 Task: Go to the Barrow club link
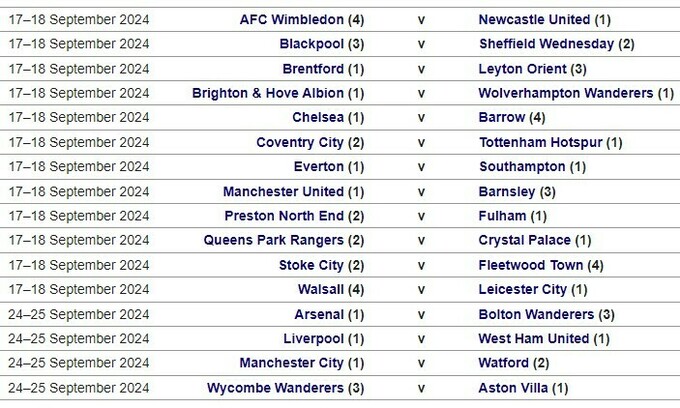coord(501,117)
